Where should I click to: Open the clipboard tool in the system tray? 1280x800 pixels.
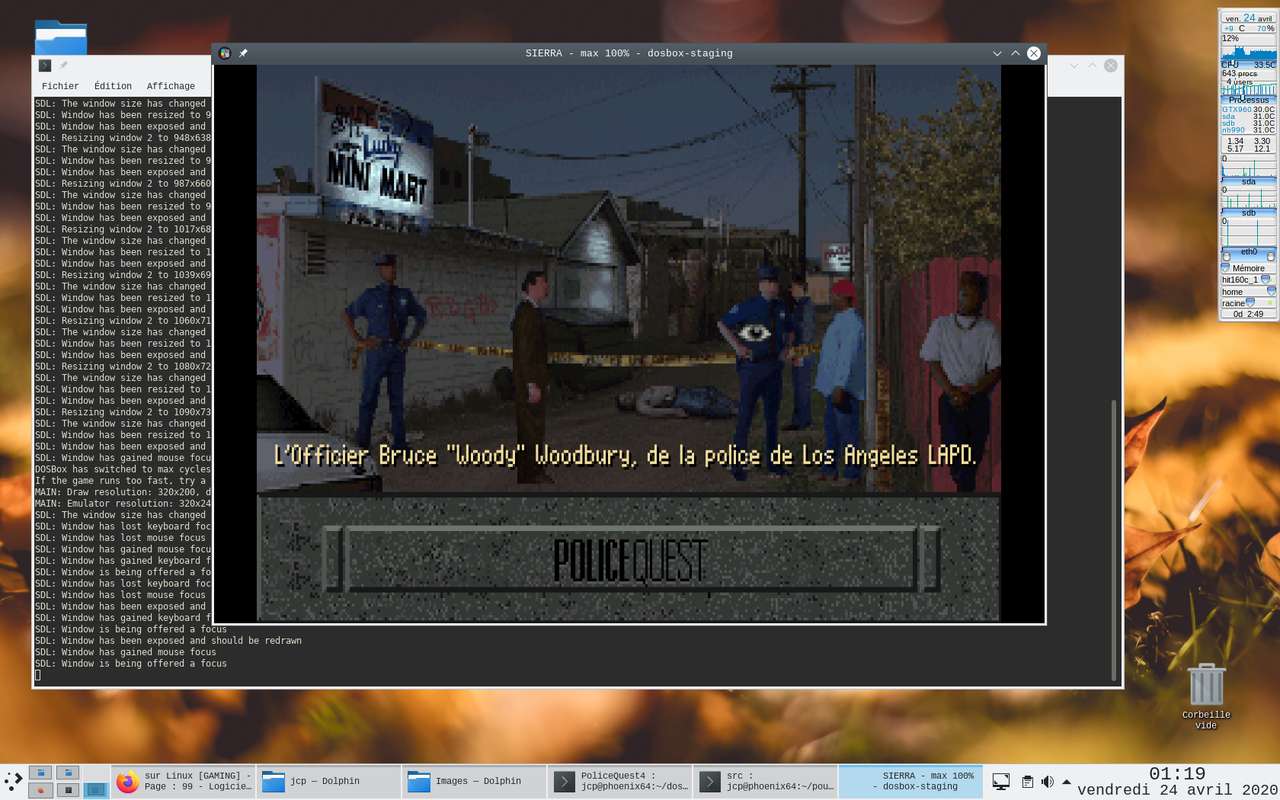(x=1027, y=782)
